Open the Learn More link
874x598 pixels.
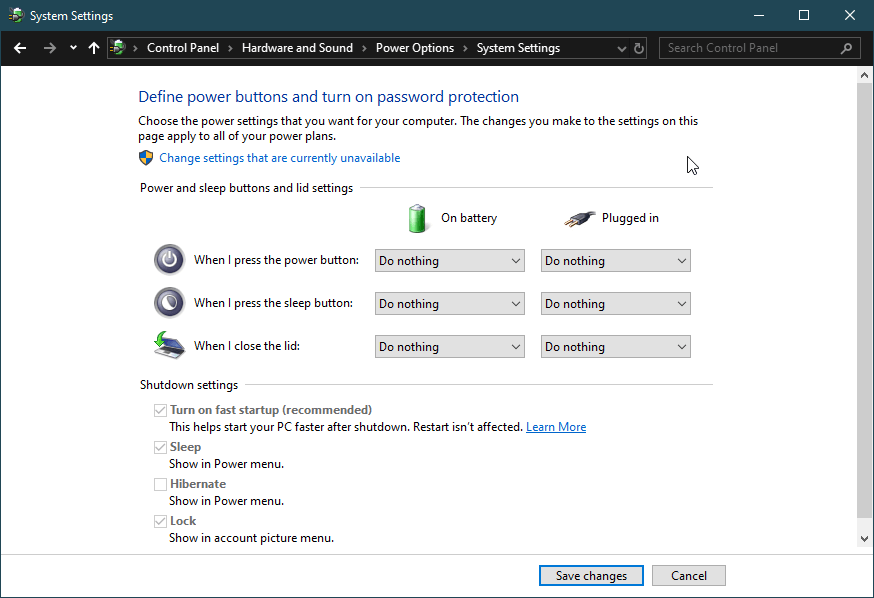click(x=556, y=427)
